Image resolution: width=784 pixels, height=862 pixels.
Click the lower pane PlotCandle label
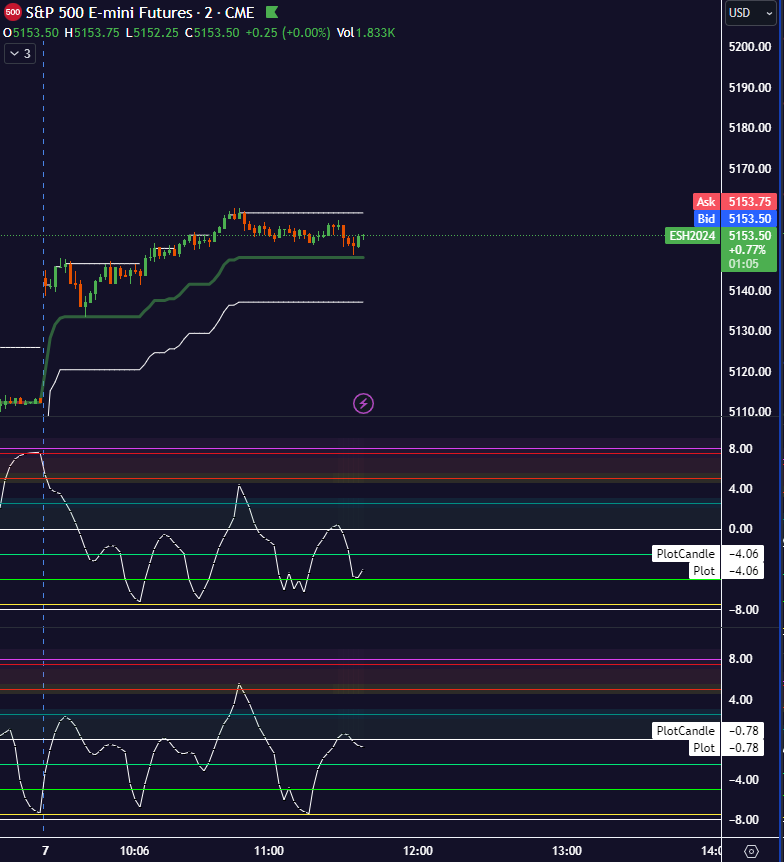tap(686, 731)
